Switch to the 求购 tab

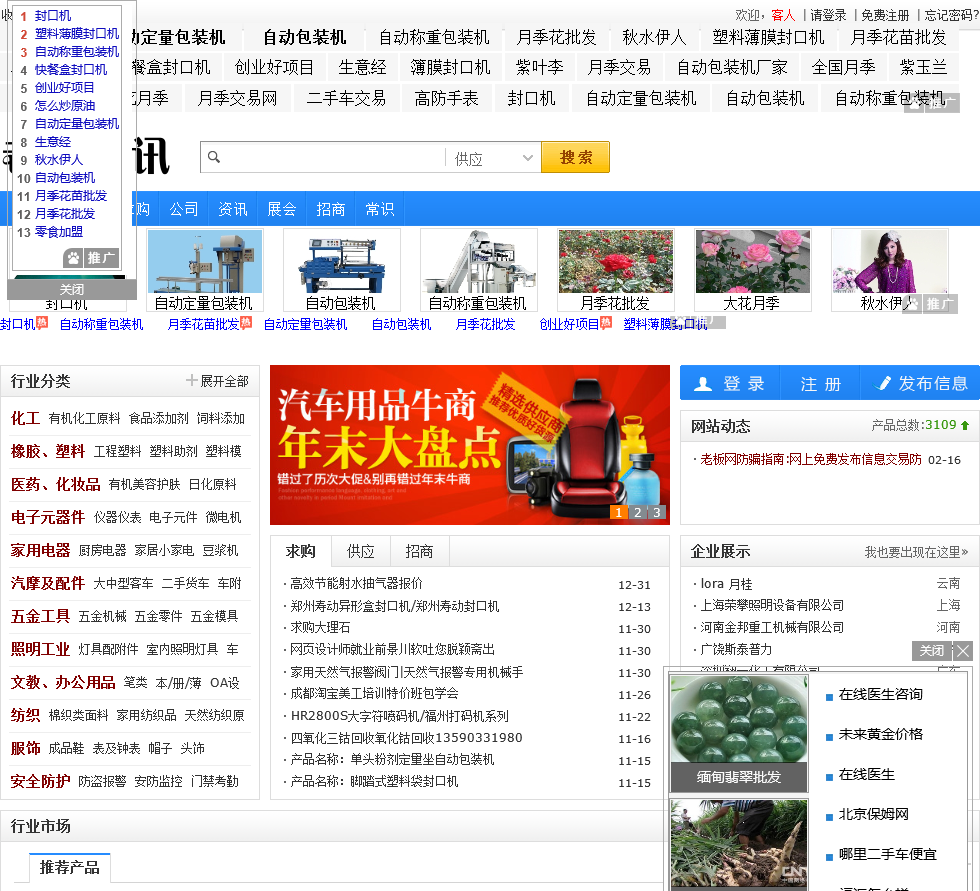point(301,551)
